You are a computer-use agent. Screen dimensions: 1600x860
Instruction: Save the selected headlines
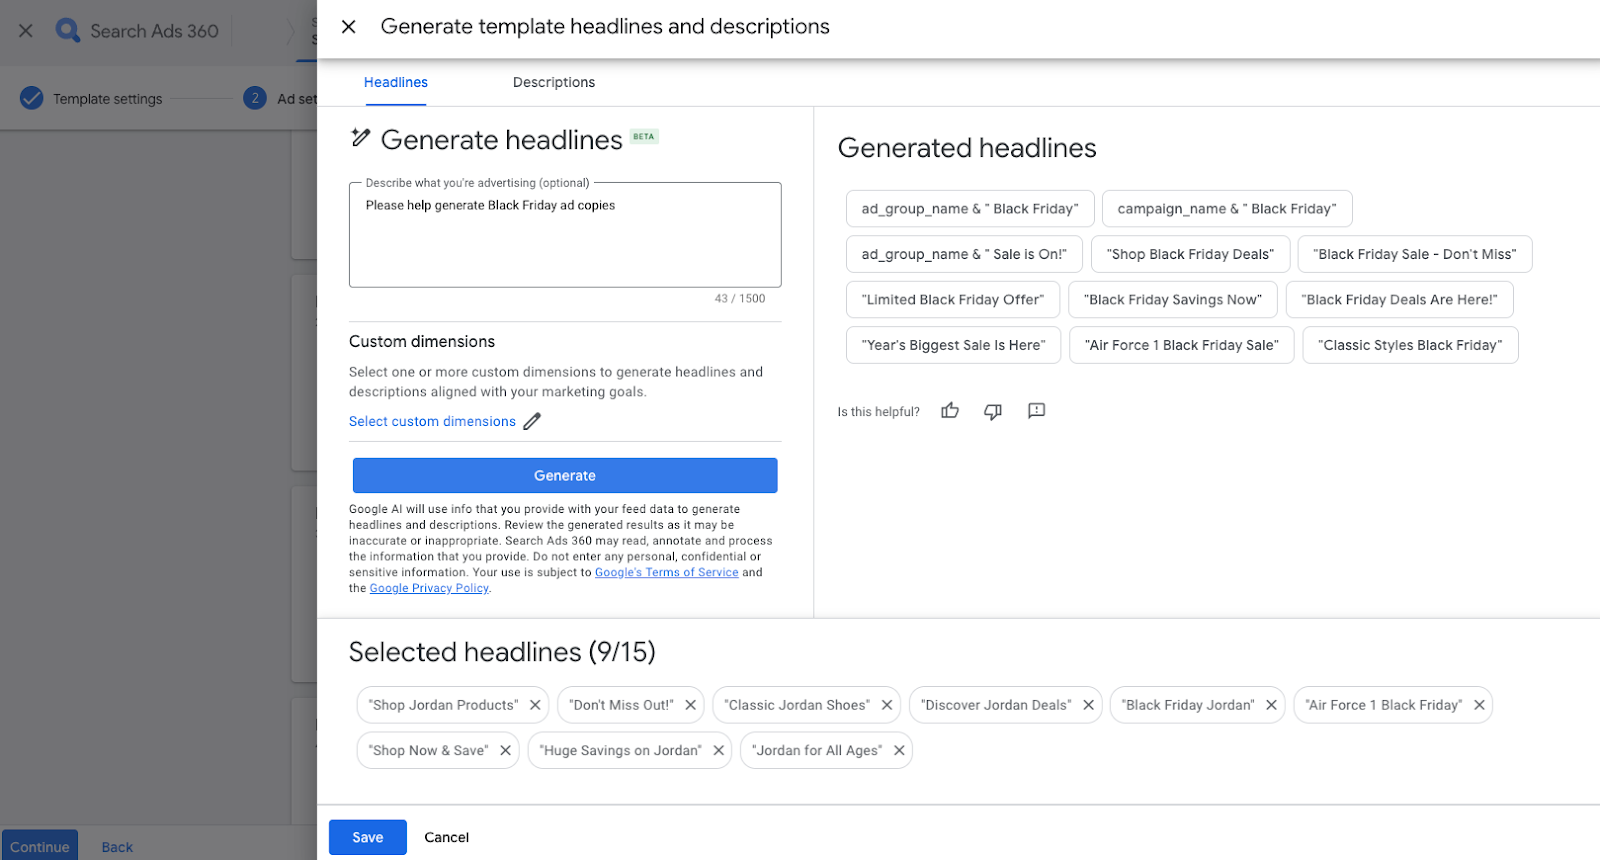coord(367,838)
